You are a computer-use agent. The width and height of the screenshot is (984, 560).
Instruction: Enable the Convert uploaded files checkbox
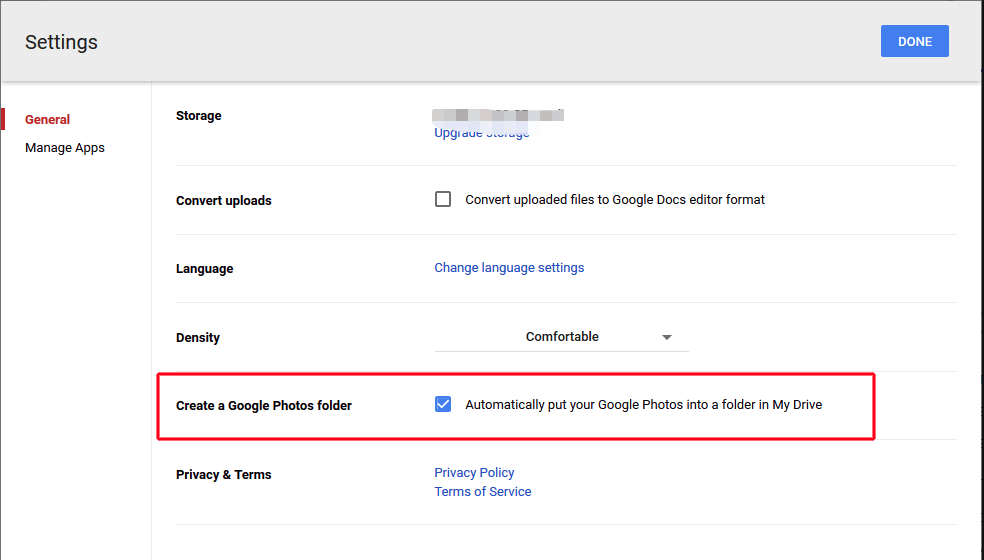(443, 199)
